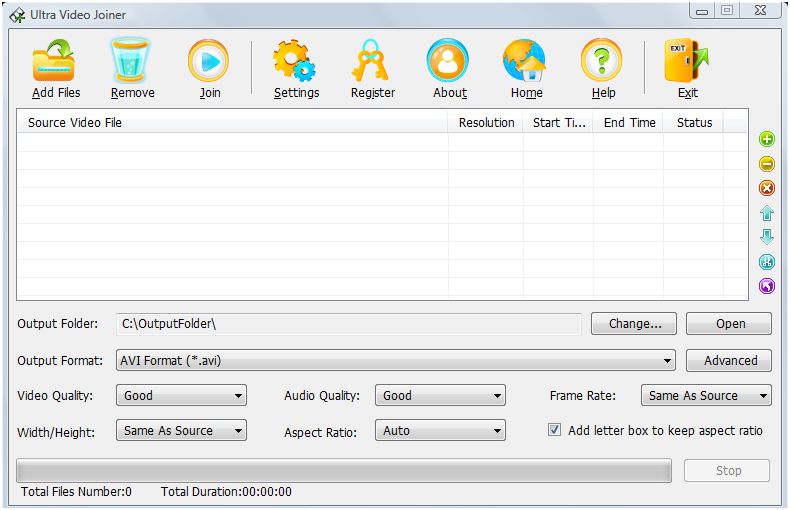Click Total Files Number:0 status text
Viewport: 790px width, 510px height.
click(76, 492)
